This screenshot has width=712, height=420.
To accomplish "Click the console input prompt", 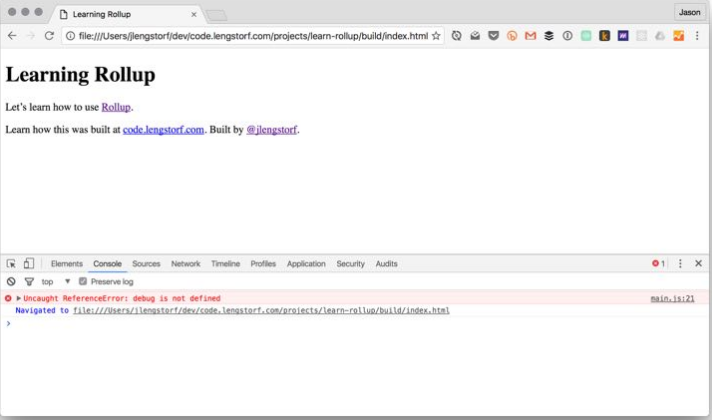I will click(354, 324).
